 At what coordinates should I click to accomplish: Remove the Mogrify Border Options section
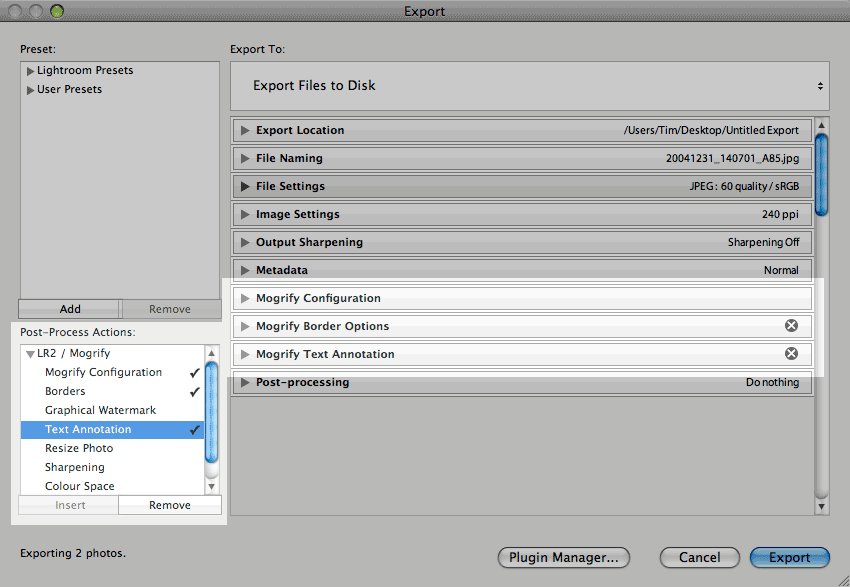pos(791,326)
